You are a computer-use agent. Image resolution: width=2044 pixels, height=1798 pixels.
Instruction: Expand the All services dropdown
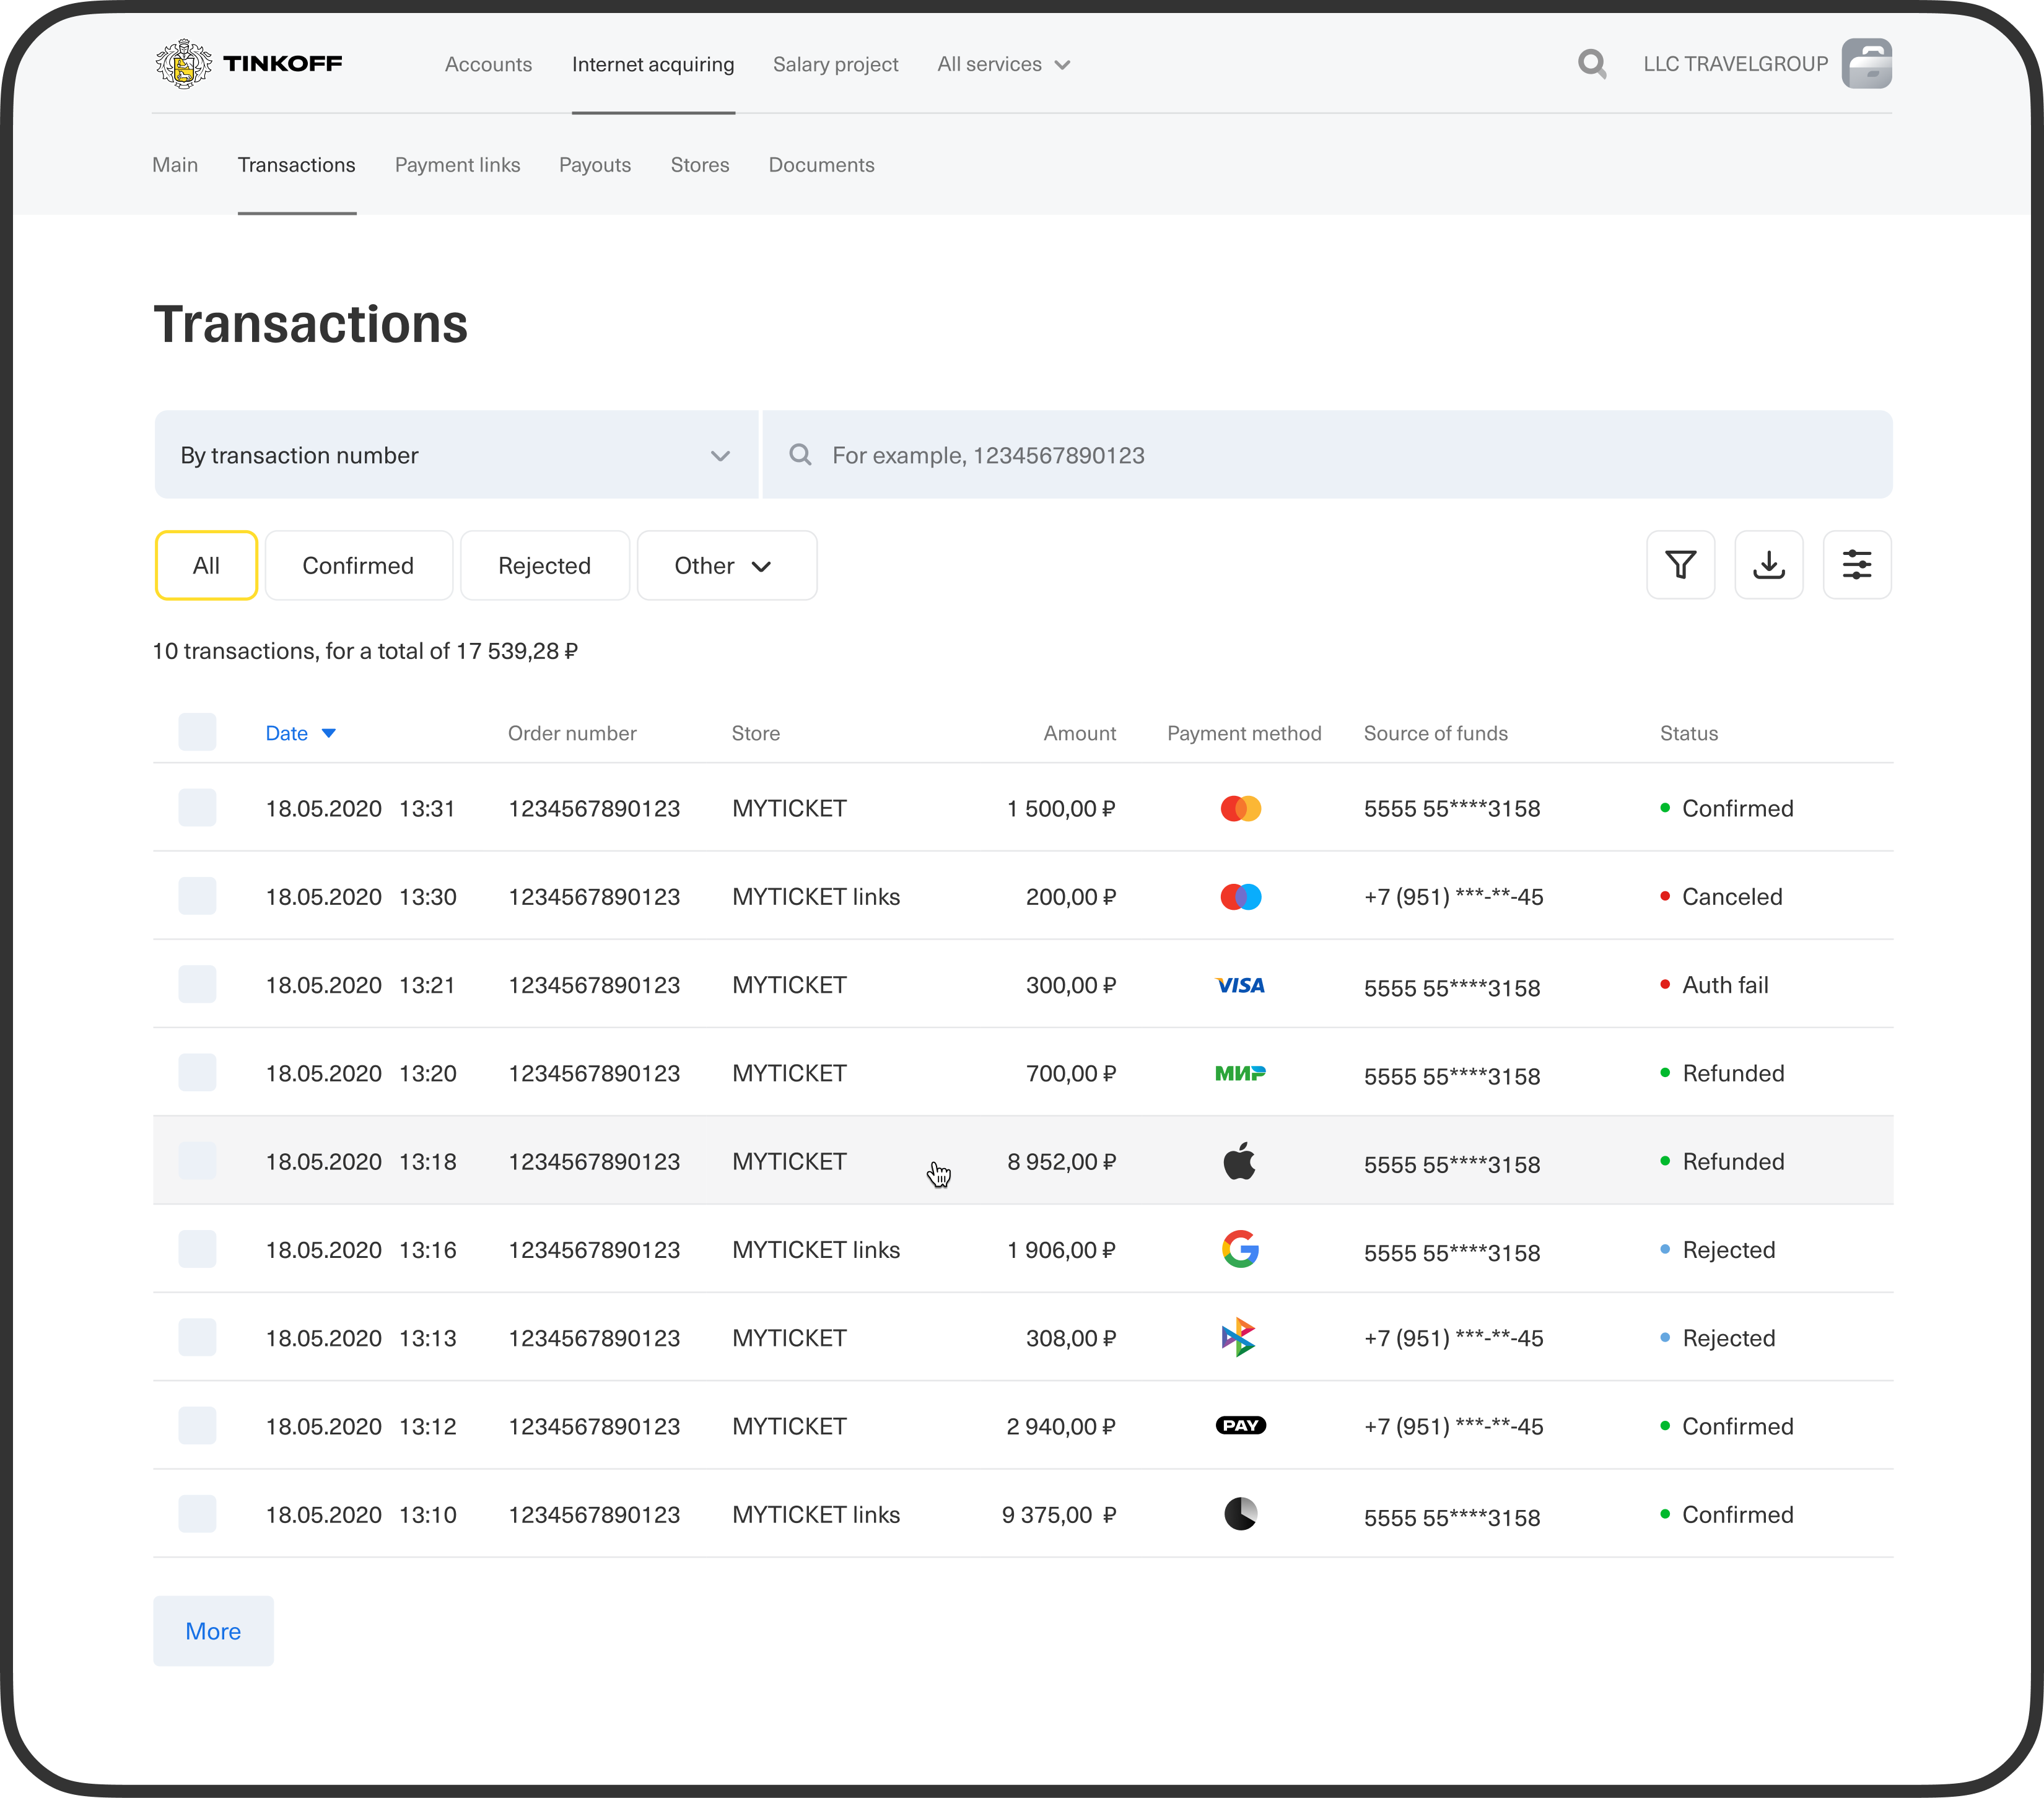(x=1004, y=64)
